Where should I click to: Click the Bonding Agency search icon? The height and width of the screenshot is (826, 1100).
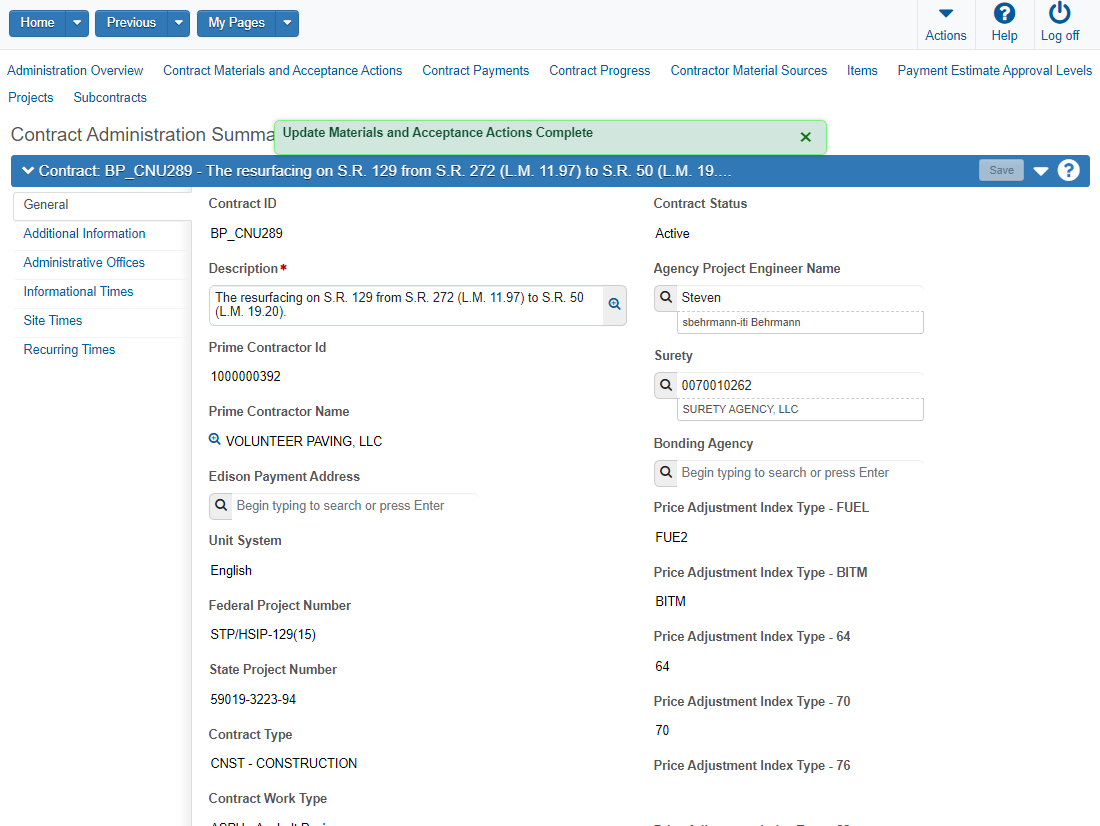[x=666, y=472]
